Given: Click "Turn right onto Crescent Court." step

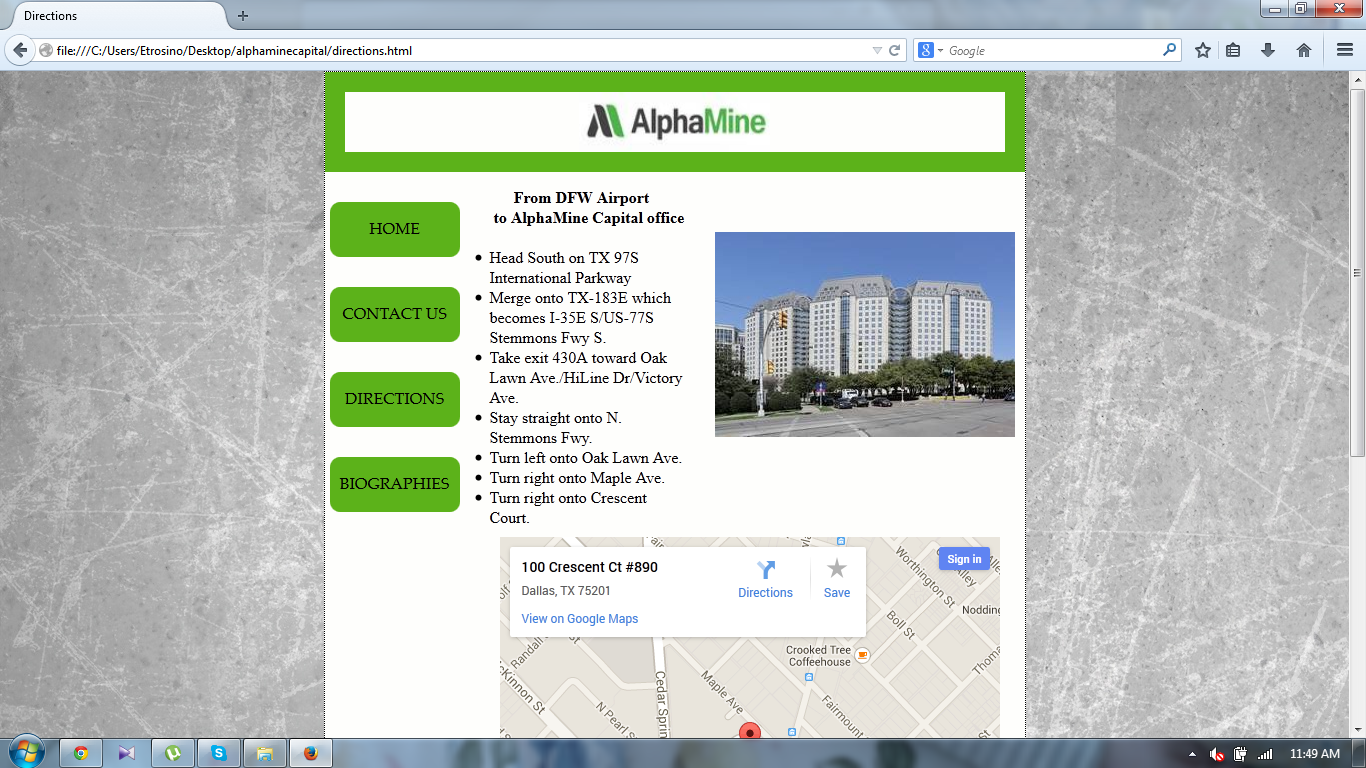Looking at the screenshot, I should tap(568, 508).
